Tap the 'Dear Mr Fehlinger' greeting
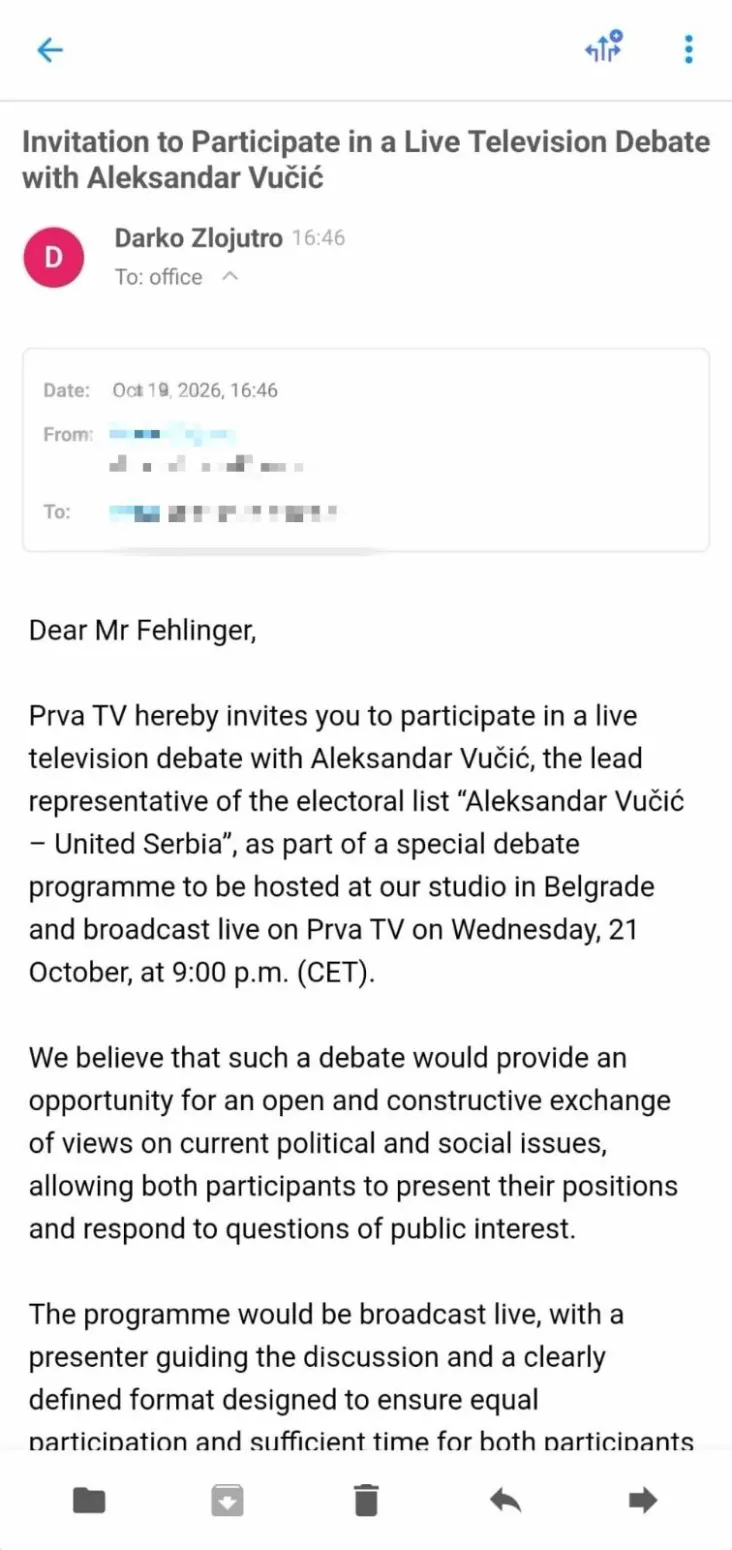 point(142,631)
